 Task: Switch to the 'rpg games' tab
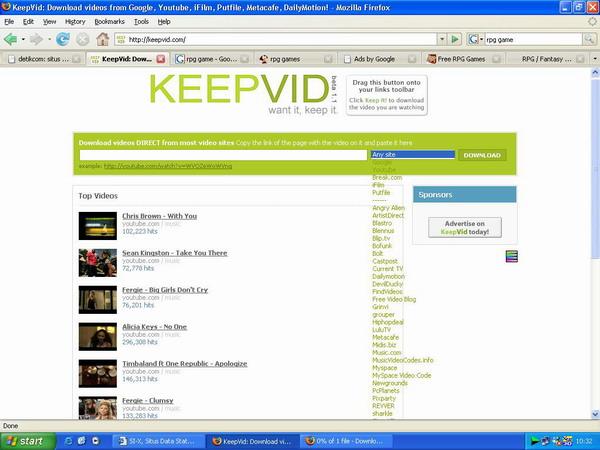(295, 59)
